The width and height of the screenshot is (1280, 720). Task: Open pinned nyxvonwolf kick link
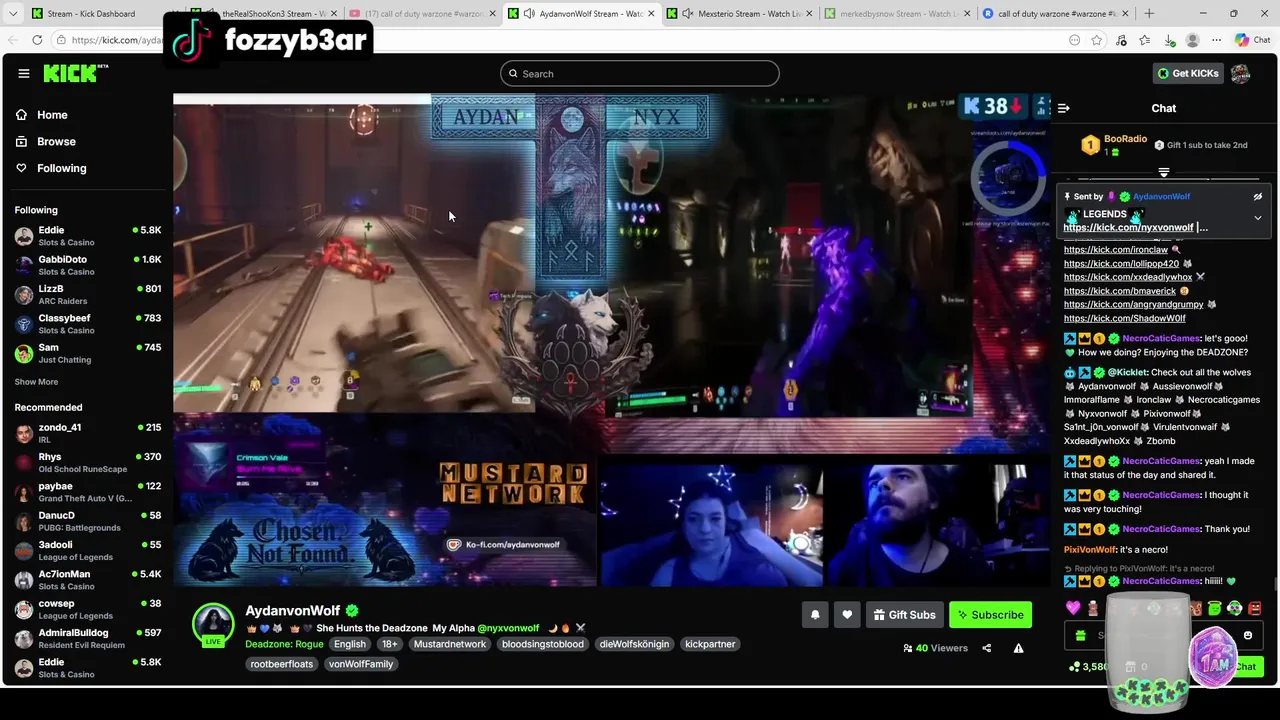pos(1128,228)
